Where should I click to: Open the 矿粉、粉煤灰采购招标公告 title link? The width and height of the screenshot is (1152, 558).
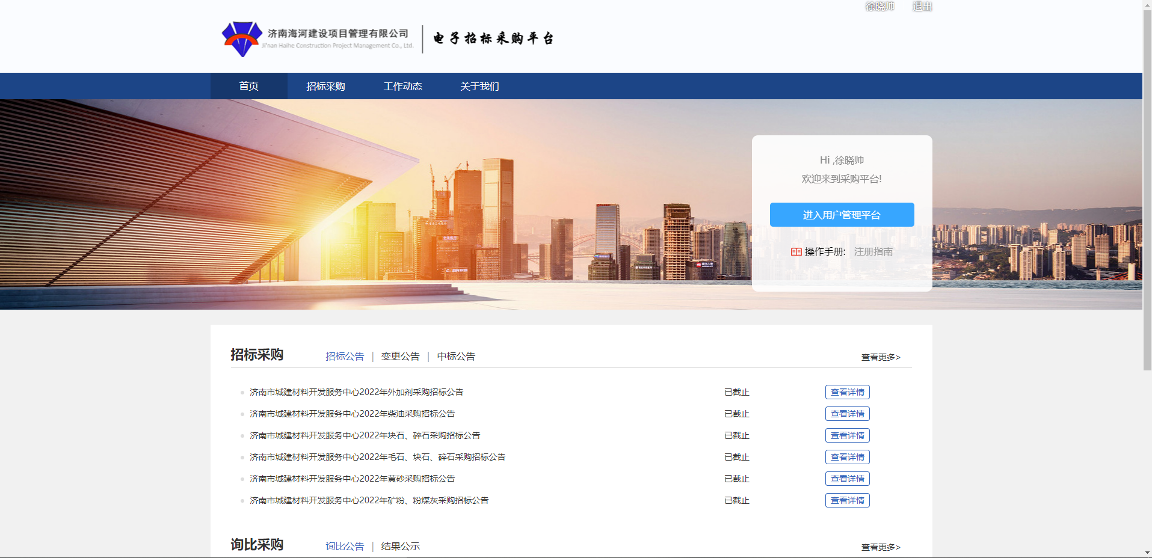pos(369,500)
